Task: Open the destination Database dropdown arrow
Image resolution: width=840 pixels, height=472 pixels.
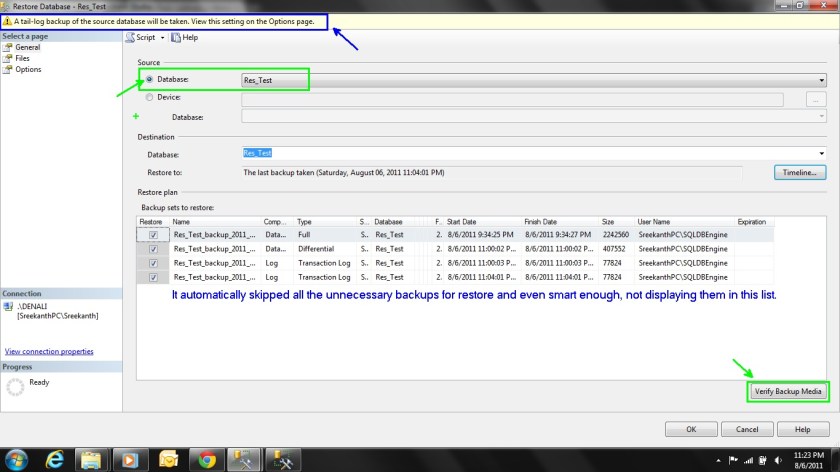Action: tap(821, 153)
